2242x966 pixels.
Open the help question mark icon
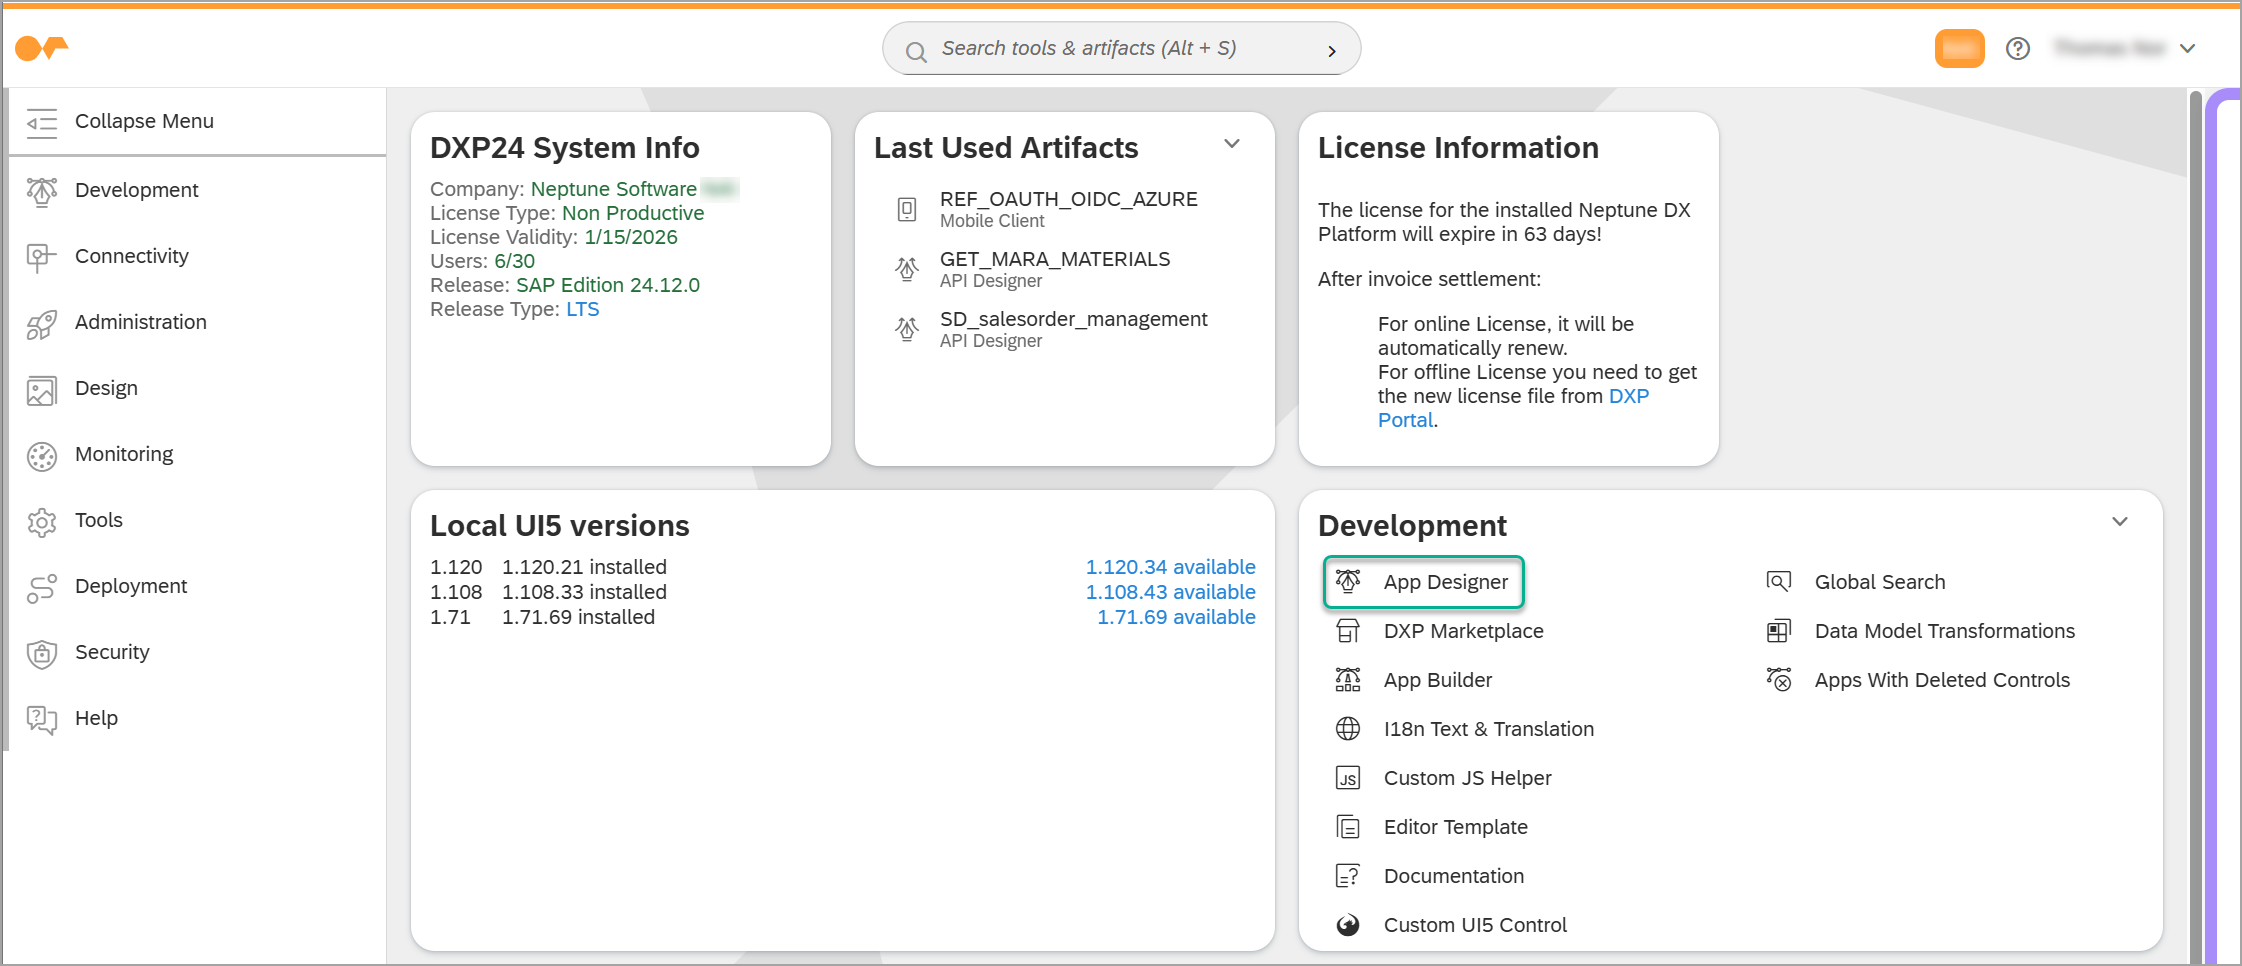(x=2018, y=47)
